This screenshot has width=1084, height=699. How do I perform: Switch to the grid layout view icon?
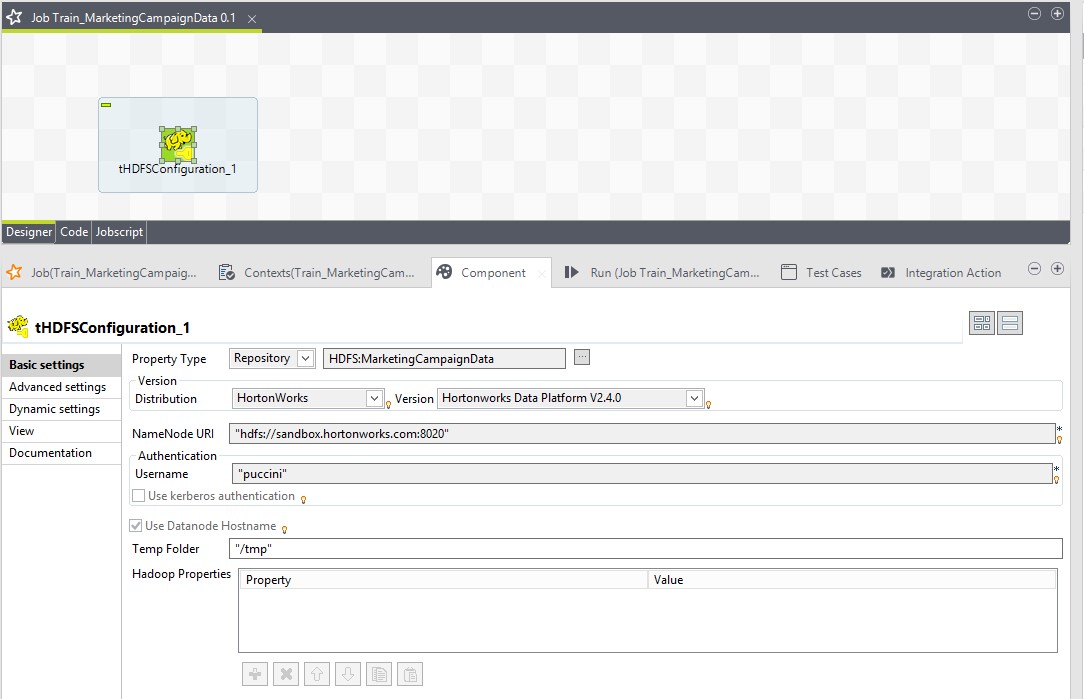[x=981, y=323]
